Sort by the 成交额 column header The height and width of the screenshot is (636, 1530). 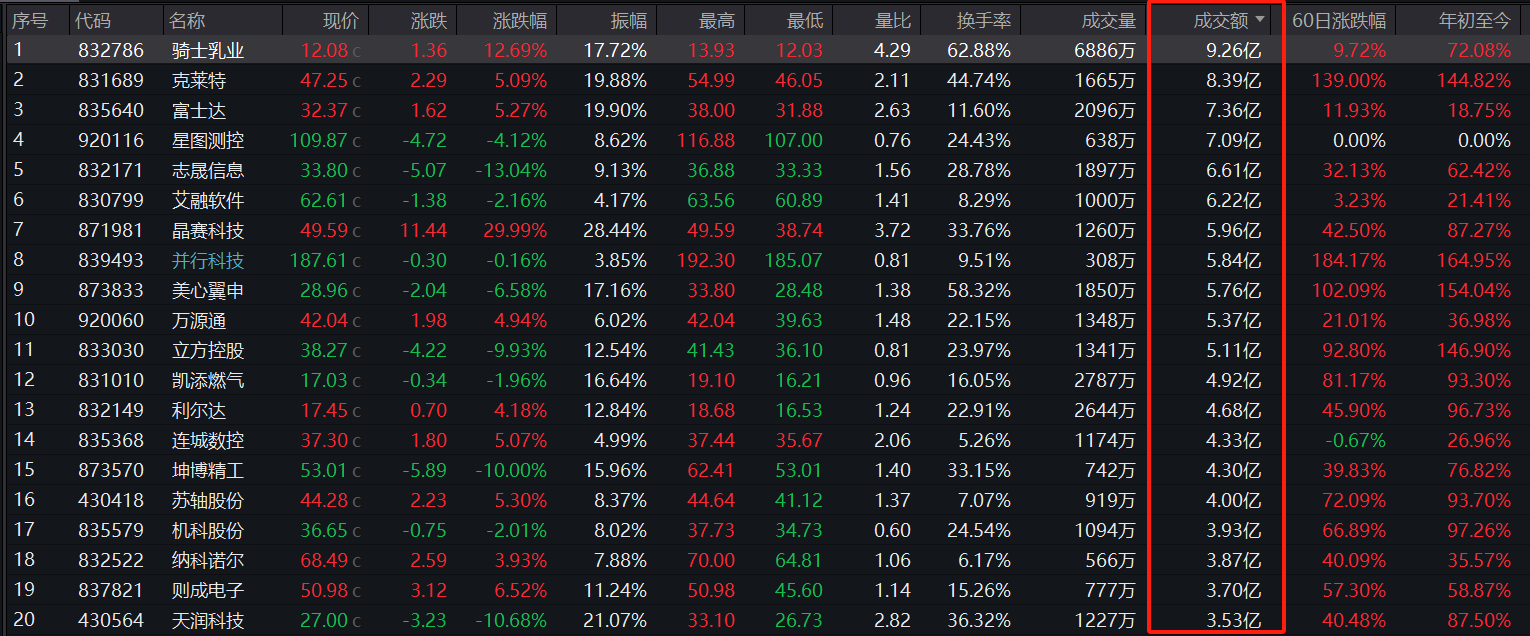[1220, 20]
